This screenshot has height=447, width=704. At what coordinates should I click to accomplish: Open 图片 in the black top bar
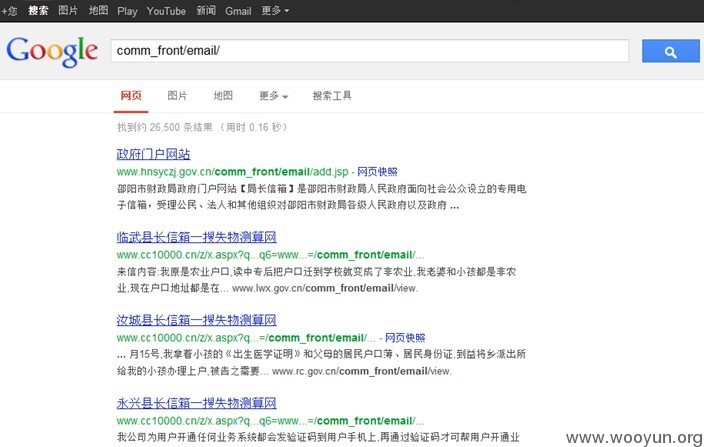coord(68,10)
